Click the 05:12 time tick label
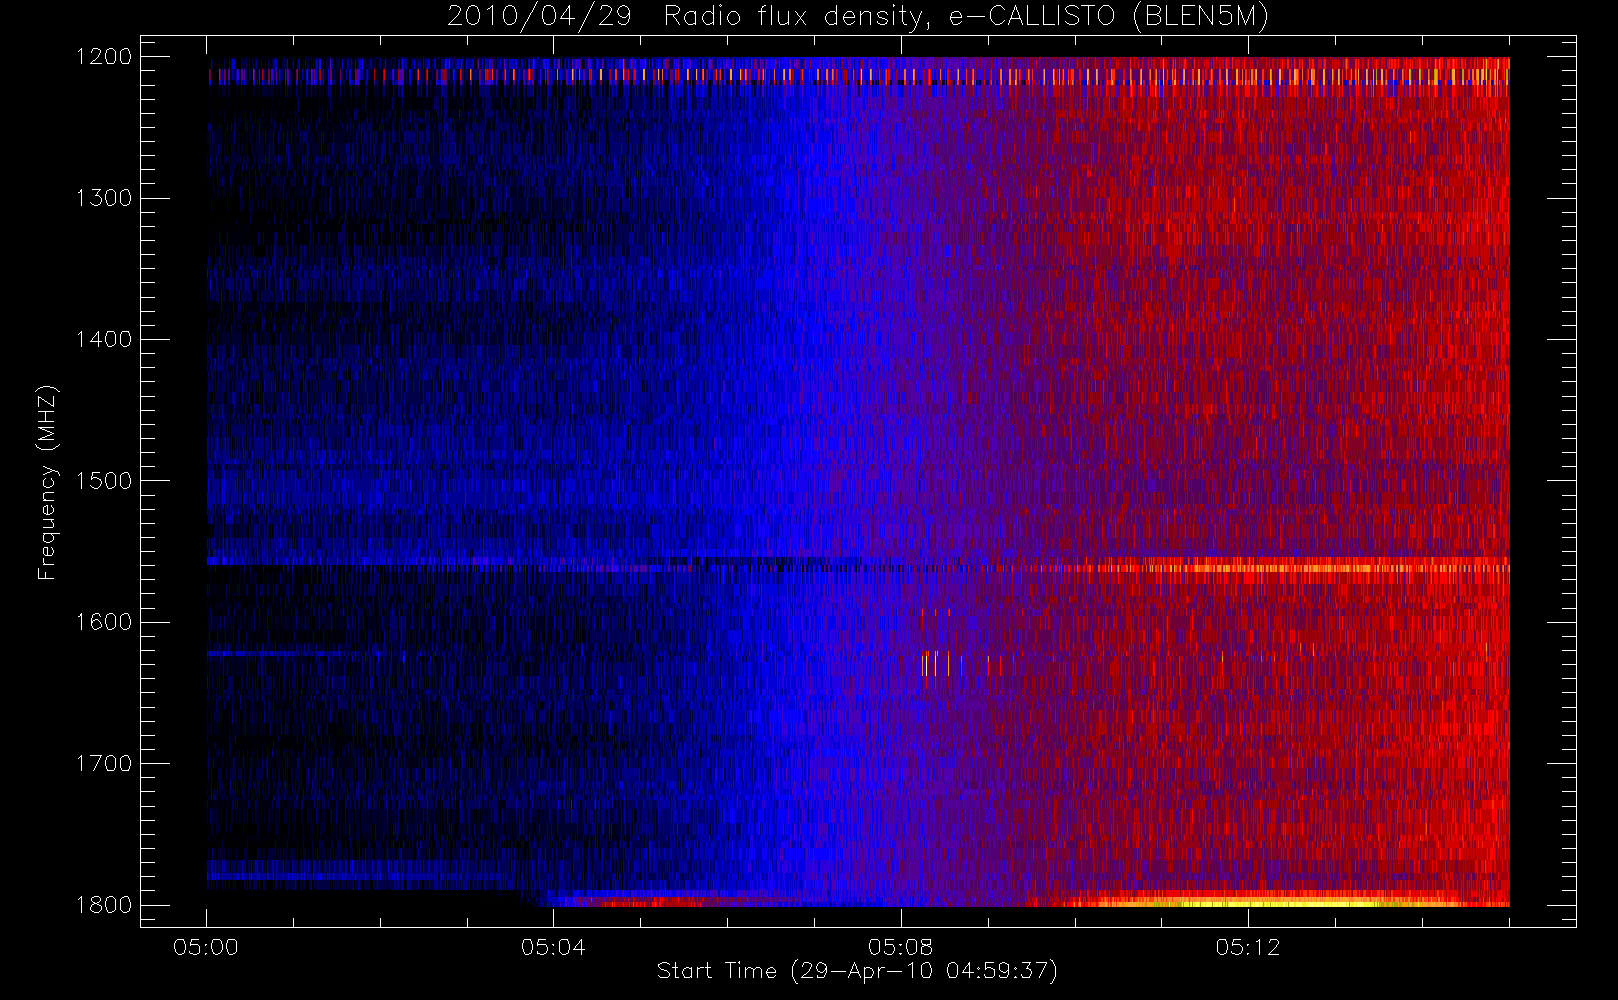 (1248, 947)
